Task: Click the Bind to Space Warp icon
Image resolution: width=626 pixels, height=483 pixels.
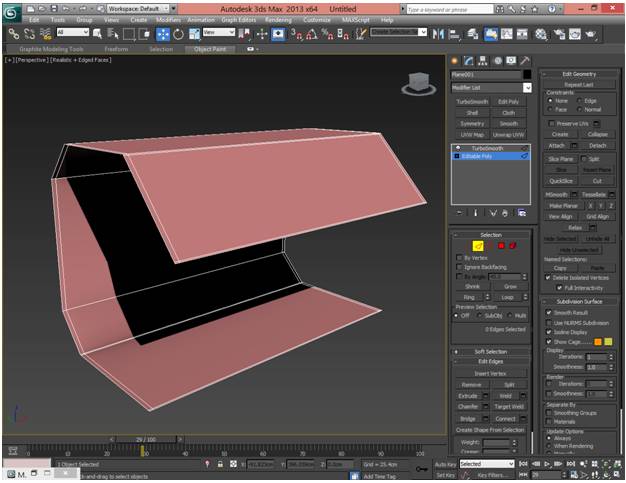Action: (x=46, y=34)
